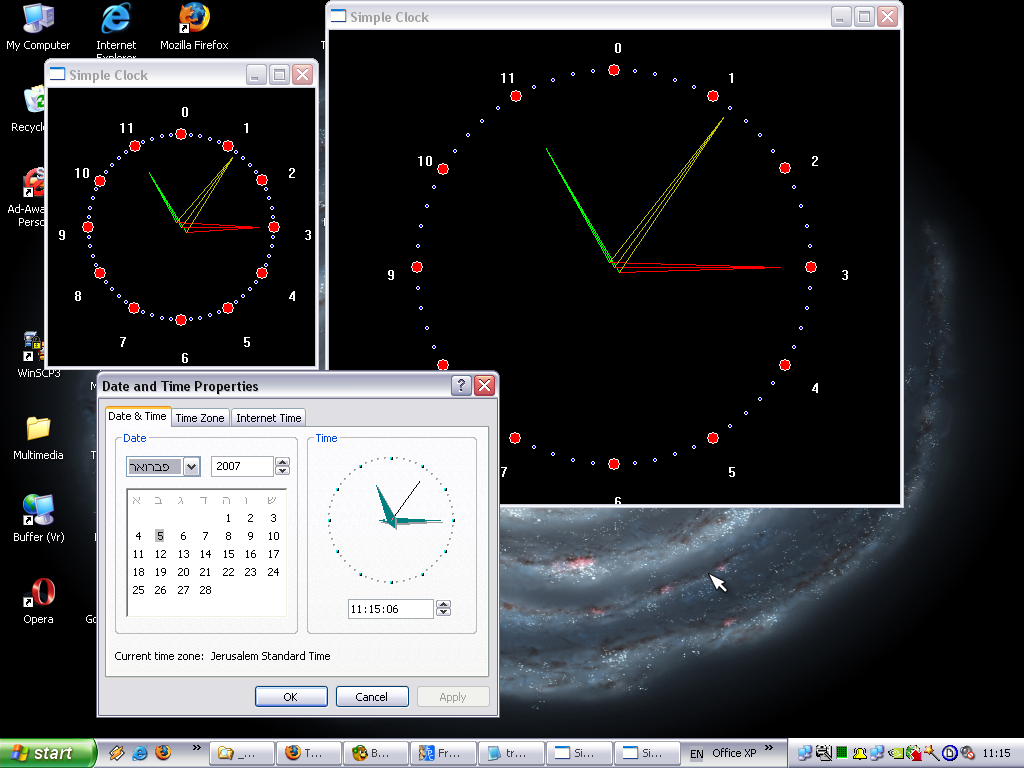Select day 14 in the calendar
This screenshot has width=1024, height=768.
(205, 554)
